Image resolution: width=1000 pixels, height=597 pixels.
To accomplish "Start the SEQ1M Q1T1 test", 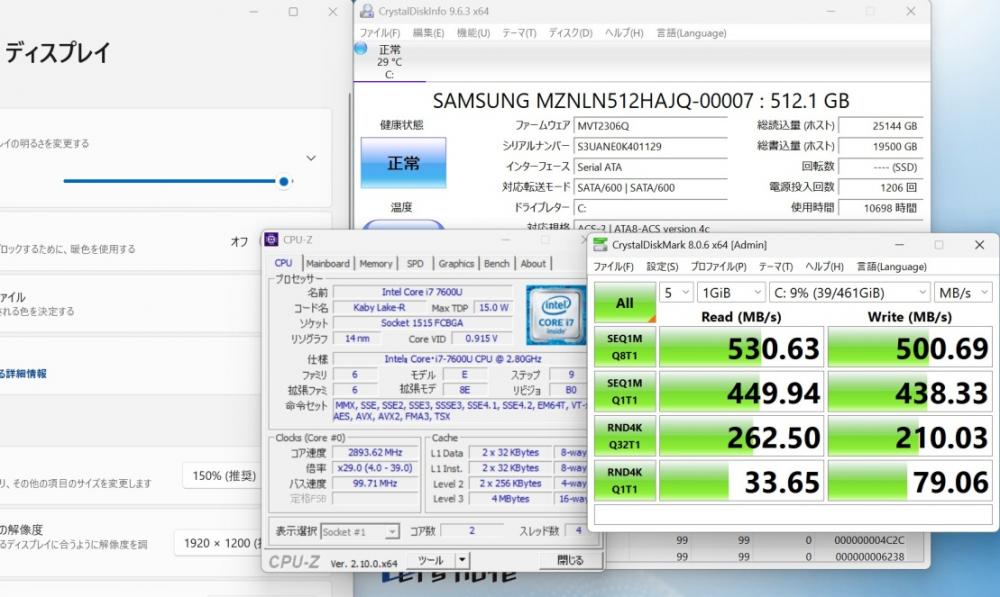I will [x=624, y=392].
